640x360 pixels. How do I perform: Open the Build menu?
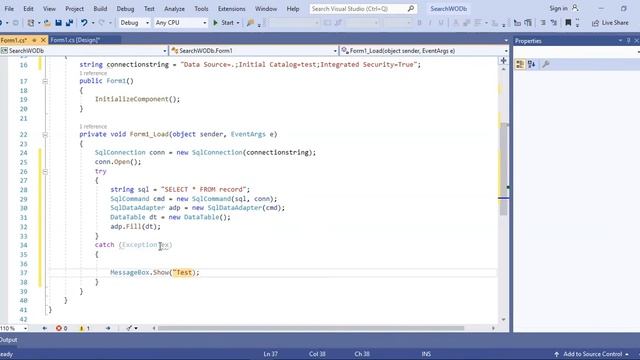(x=100, y=9)
